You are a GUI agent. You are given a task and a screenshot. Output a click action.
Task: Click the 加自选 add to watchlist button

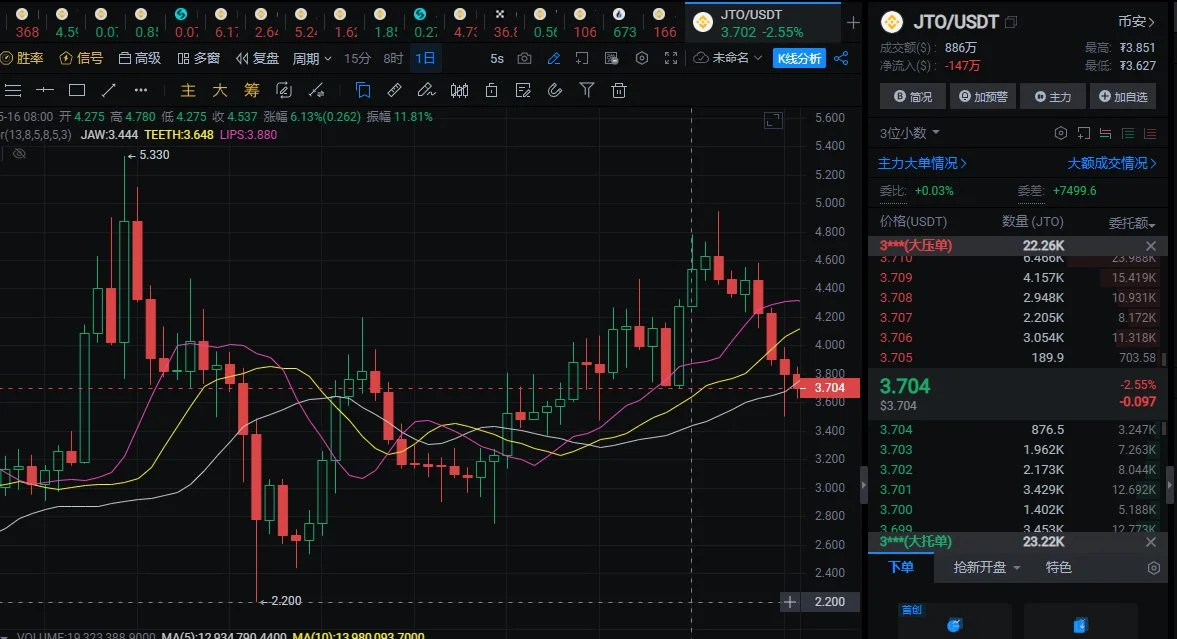[x=1121, y=97]
